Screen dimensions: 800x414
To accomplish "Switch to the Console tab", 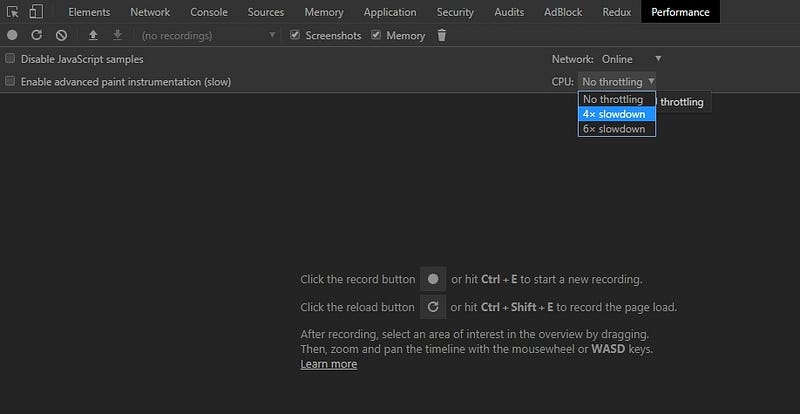I will coord(209,12).
